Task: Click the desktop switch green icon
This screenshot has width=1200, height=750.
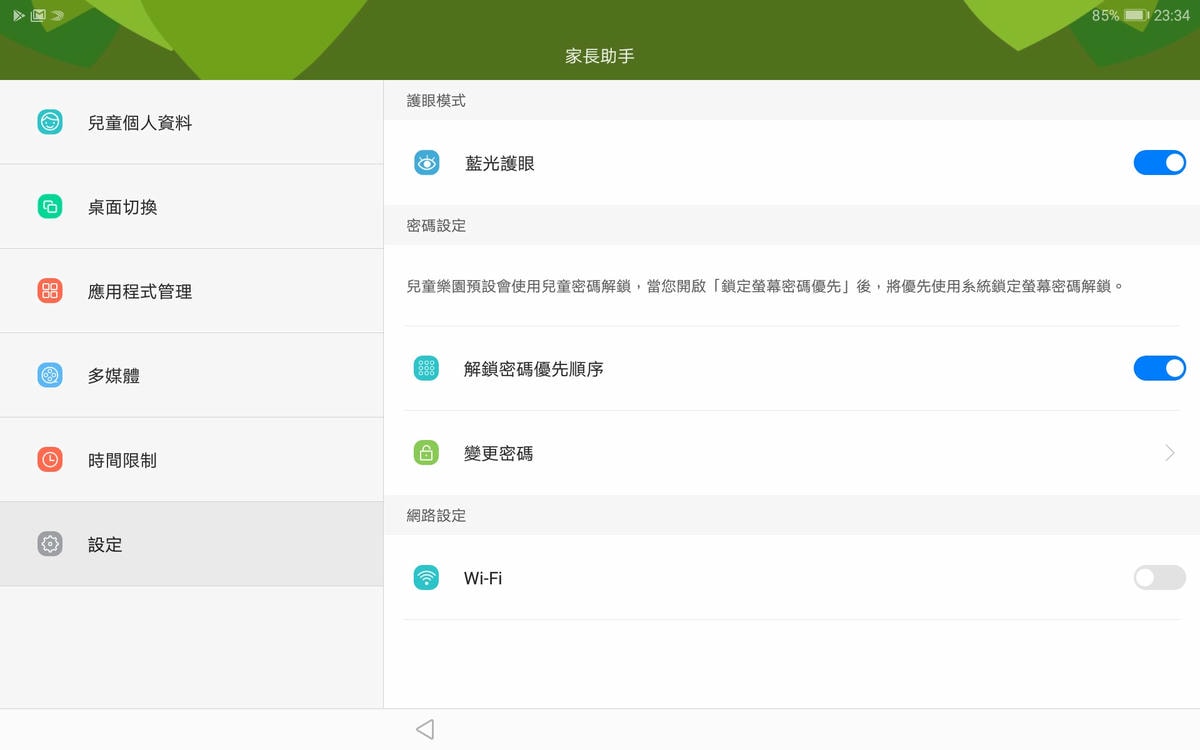Action: click(50, 207)
